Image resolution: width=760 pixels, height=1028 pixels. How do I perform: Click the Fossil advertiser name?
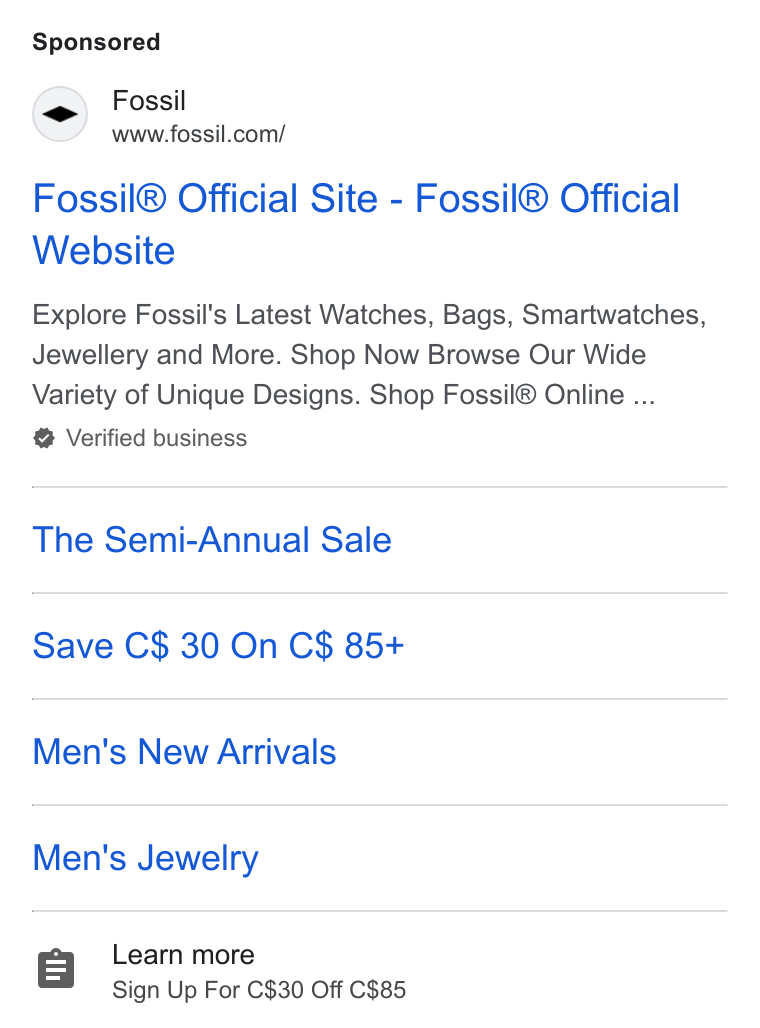point(149,101)
